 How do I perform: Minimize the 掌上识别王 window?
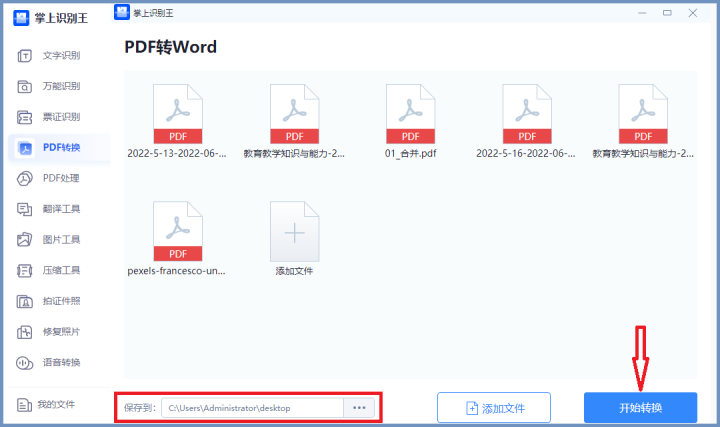[642, 13]
